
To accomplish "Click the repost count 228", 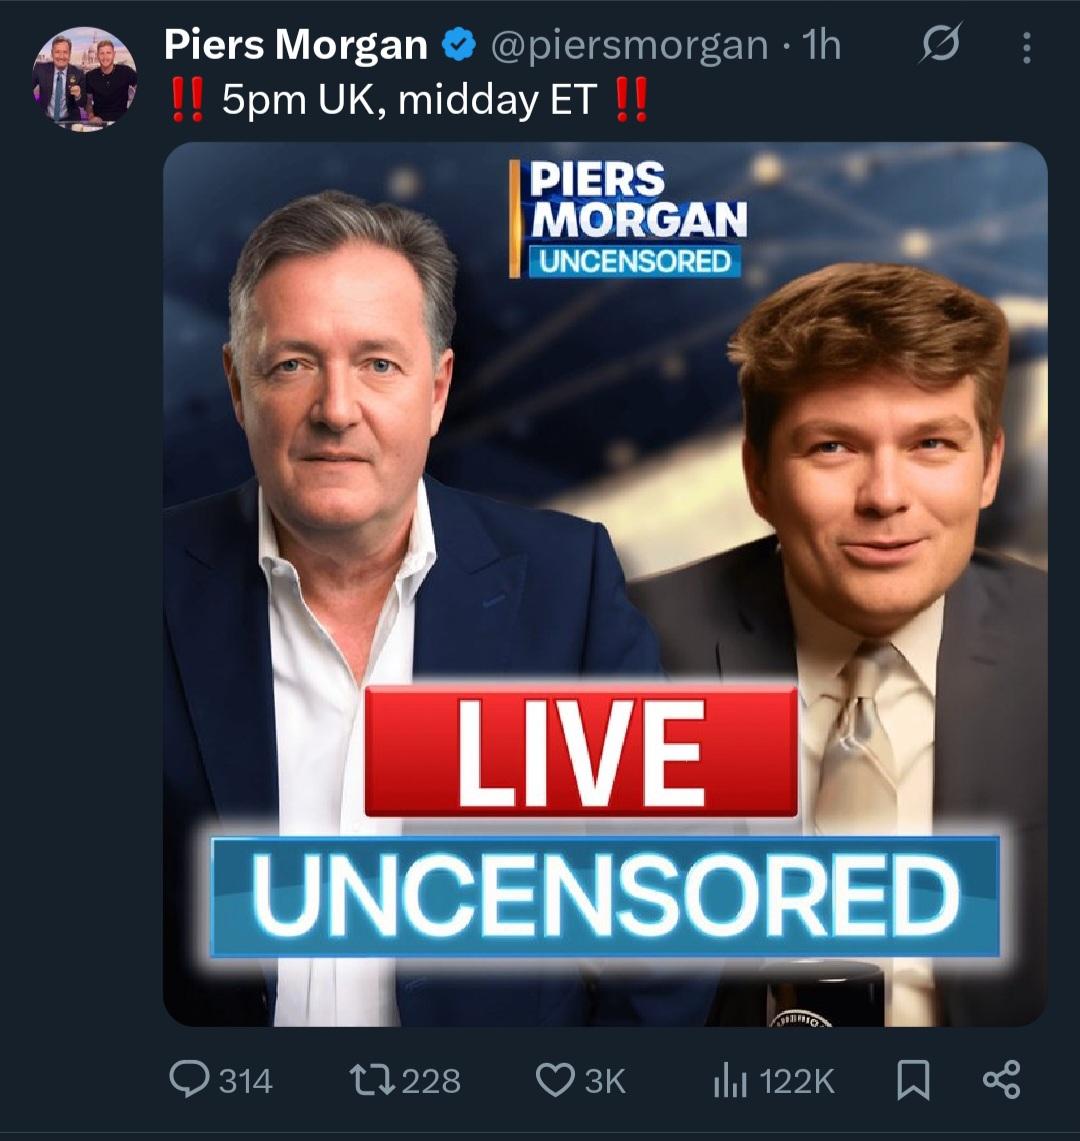I will pos(432,1081).
